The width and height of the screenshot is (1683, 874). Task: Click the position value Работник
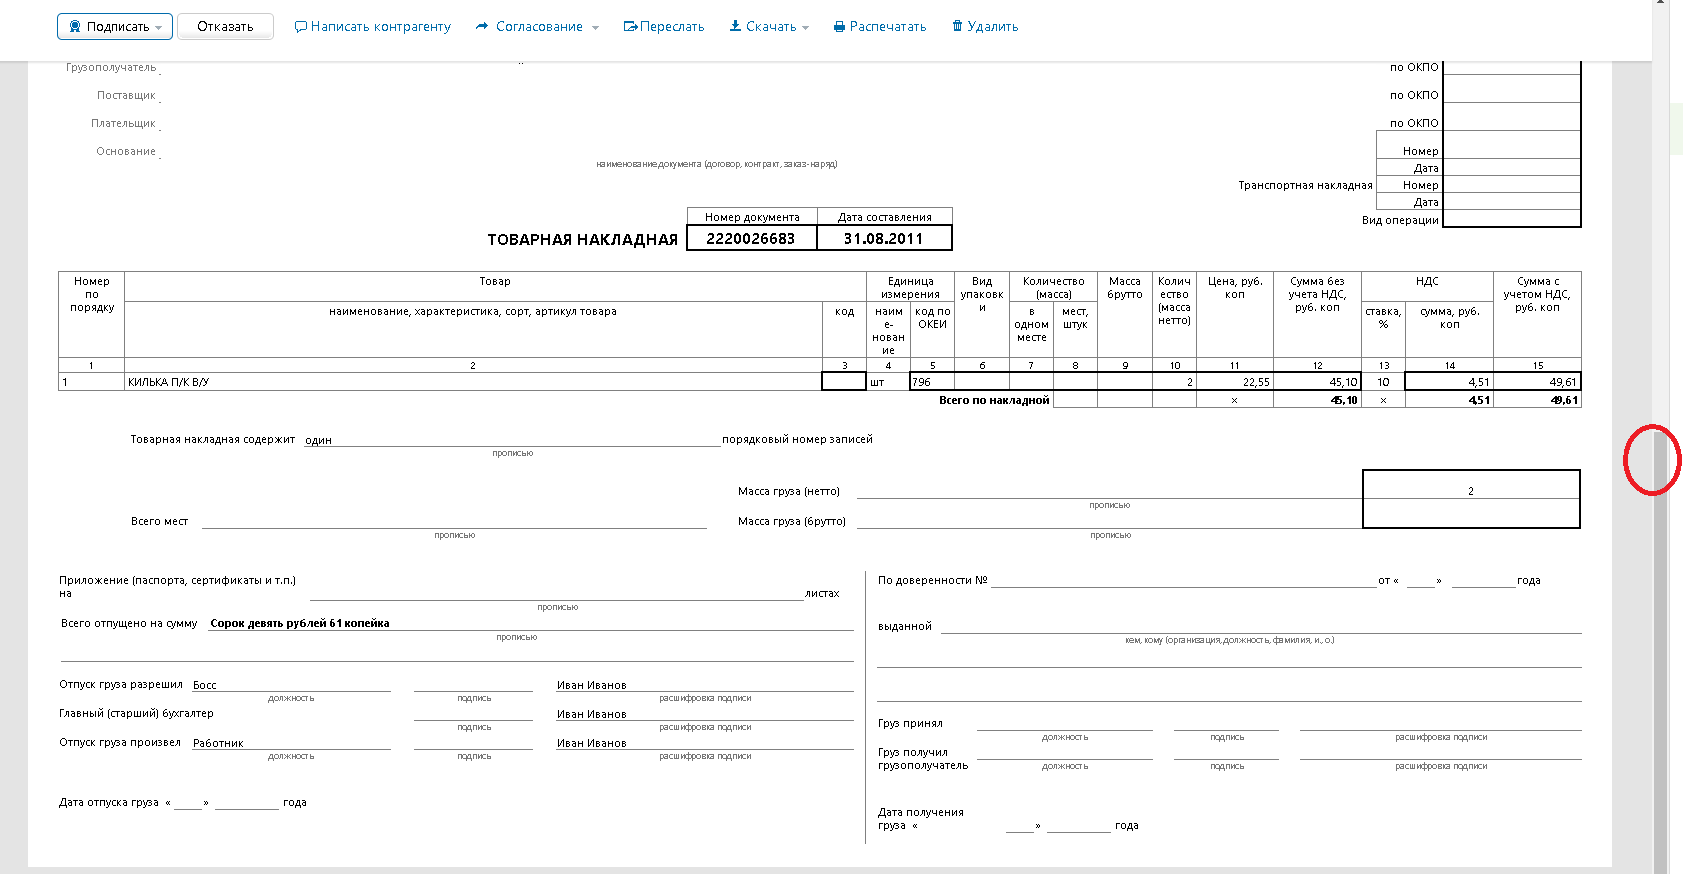click(x=218, y=743)
